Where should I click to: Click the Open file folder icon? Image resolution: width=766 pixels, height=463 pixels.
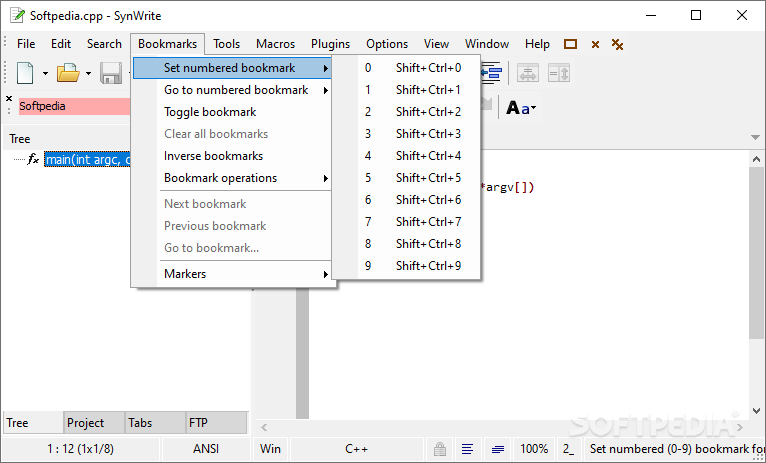coord(68,73)
